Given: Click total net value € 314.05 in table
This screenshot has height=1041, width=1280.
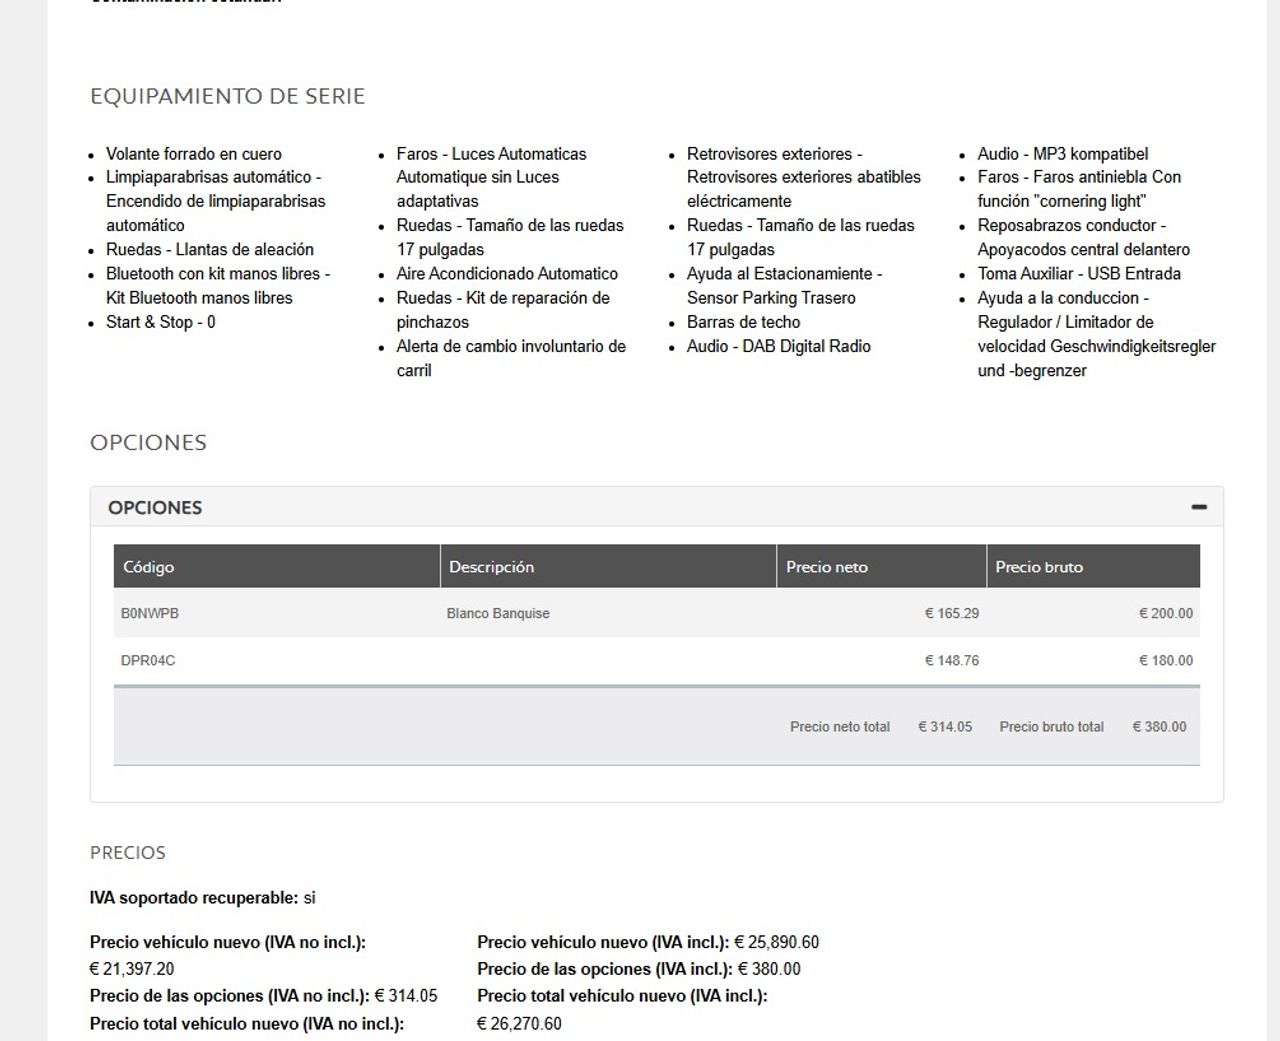Looking at the screenshot, I should [x=945, y=727].
